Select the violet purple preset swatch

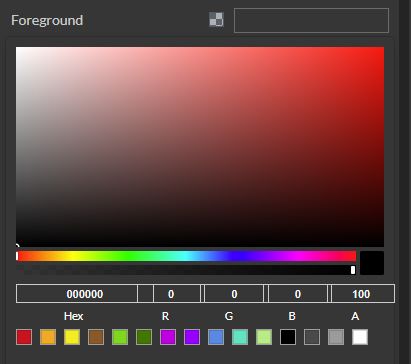(x=192, y=337)
